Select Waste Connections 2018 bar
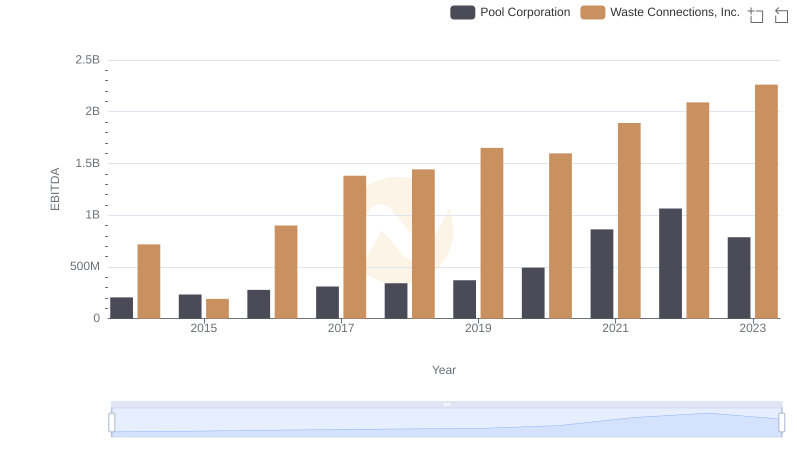Viewport: 800px width, 461px height. (423, 244)
